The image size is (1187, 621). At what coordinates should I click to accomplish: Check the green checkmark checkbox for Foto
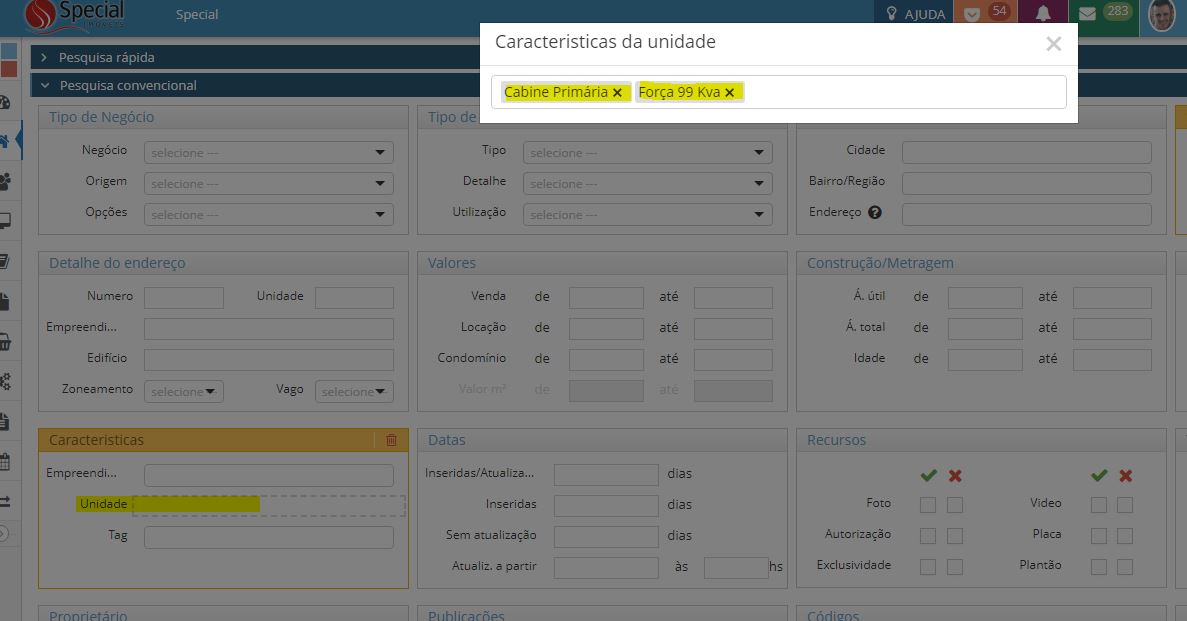pos(928,504)
